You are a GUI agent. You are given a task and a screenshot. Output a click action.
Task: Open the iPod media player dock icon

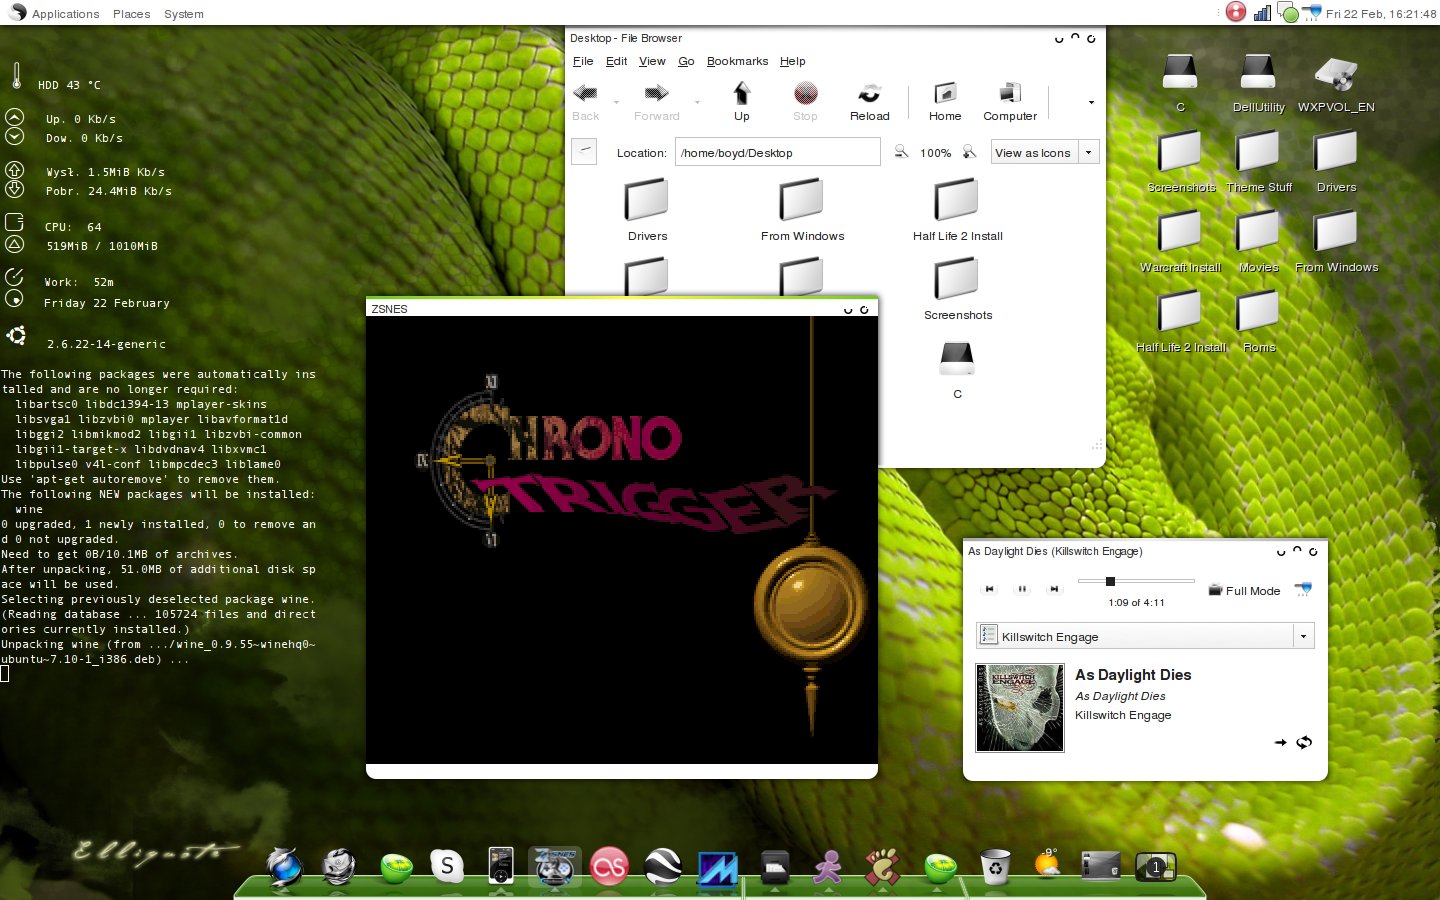[500, 866]
